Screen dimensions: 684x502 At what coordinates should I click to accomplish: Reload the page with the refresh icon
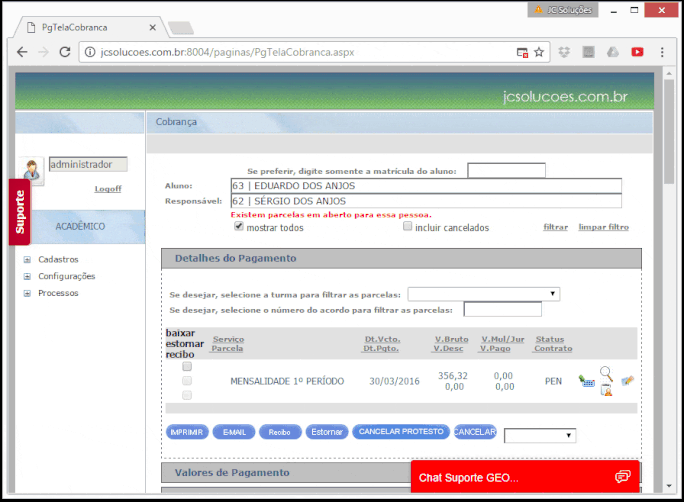[65, 52]
